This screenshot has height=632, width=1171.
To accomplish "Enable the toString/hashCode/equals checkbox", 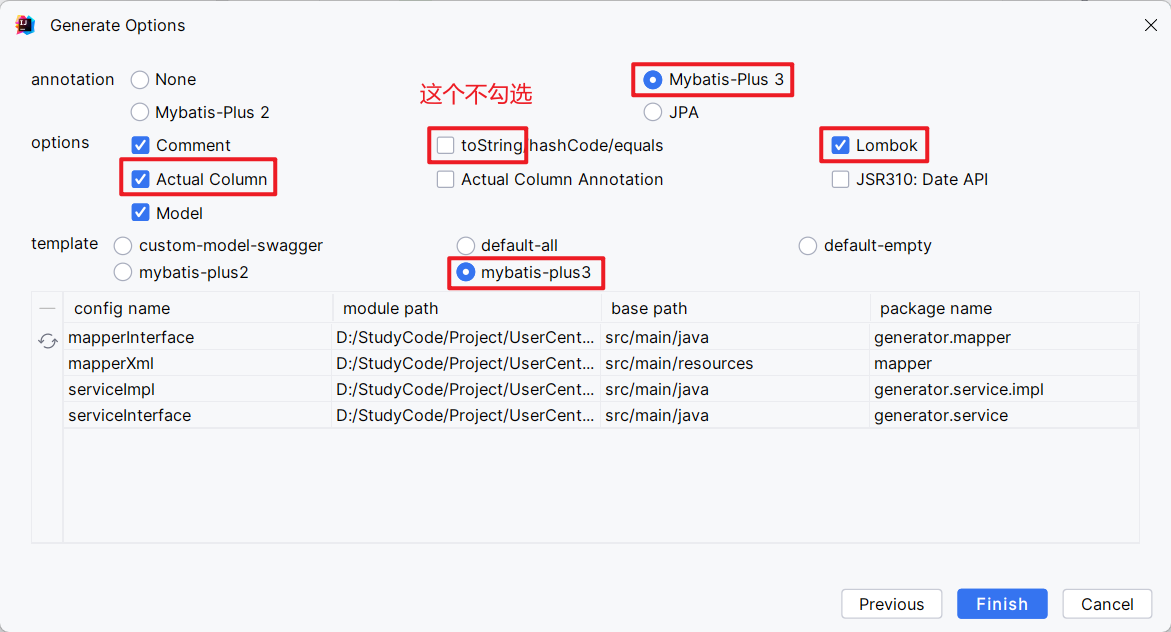I will click(446, 145).
